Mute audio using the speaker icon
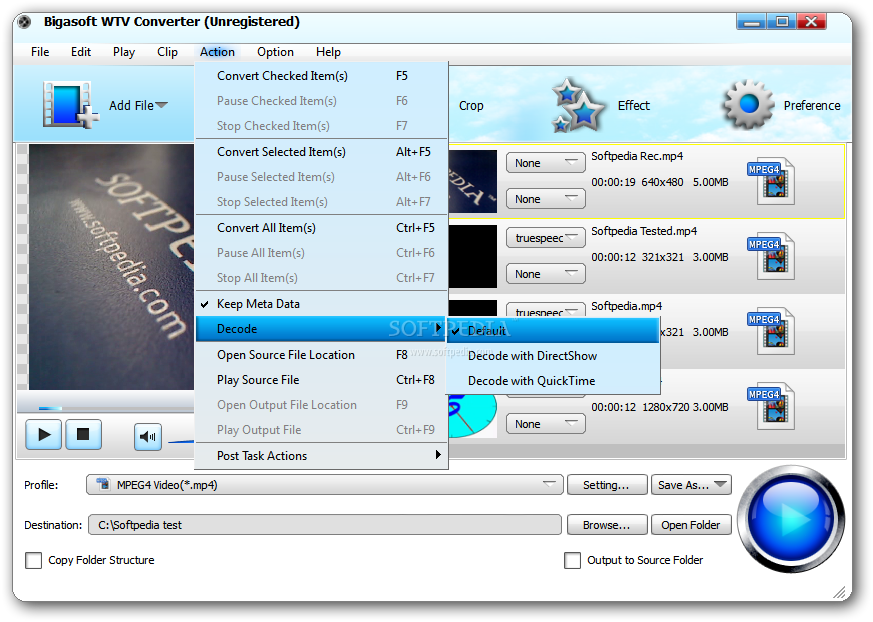873x622 pixels. coord(148,437)
